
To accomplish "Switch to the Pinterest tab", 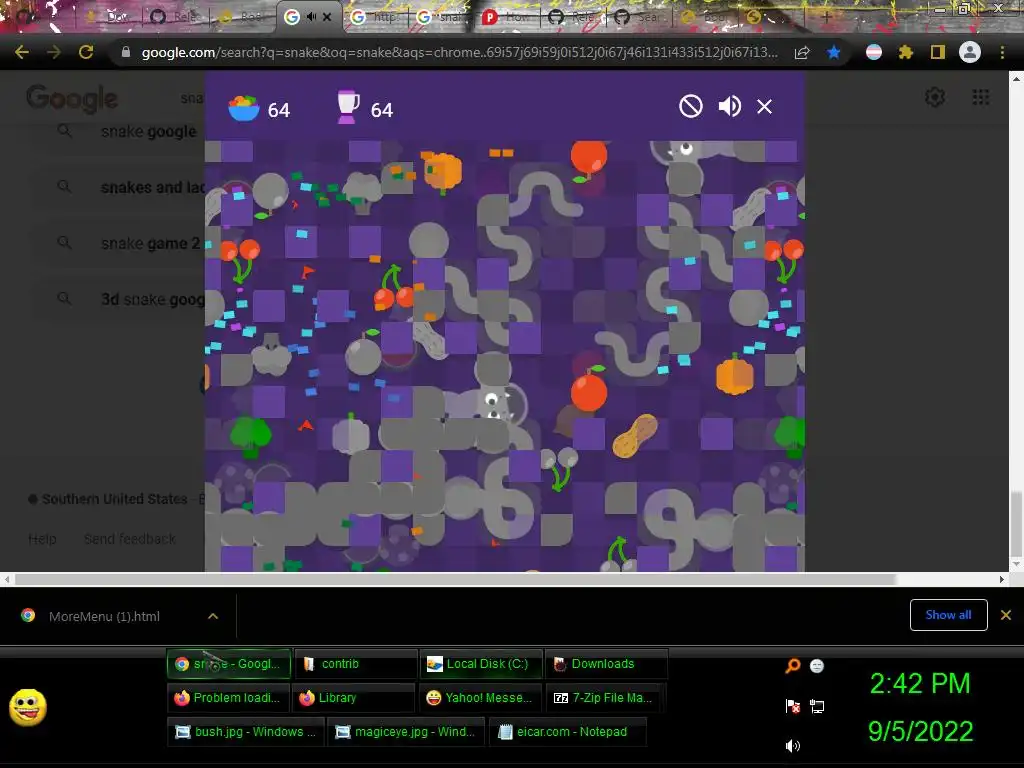I will 507,17.
